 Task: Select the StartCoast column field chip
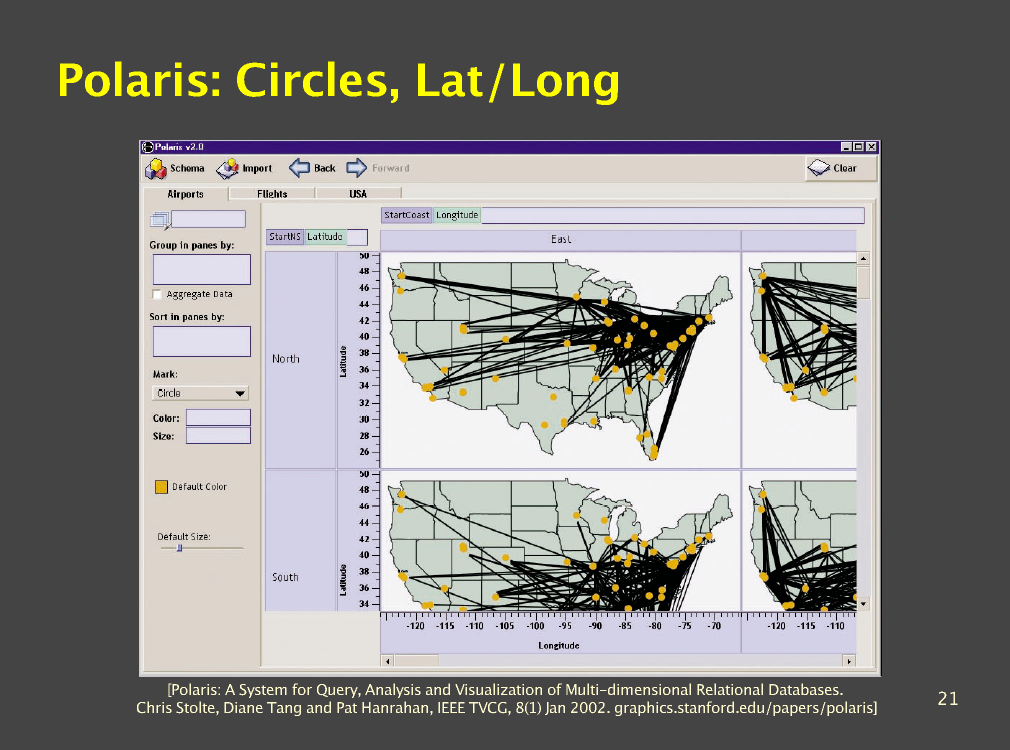[406, 215]
